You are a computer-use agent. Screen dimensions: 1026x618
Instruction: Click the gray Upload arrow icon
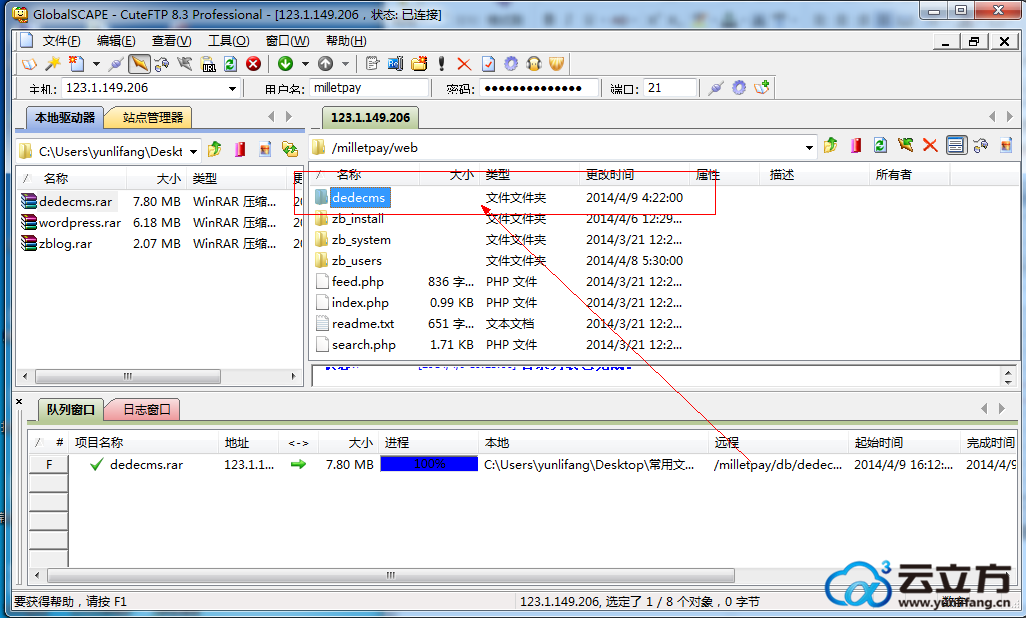tap(325, 64)
